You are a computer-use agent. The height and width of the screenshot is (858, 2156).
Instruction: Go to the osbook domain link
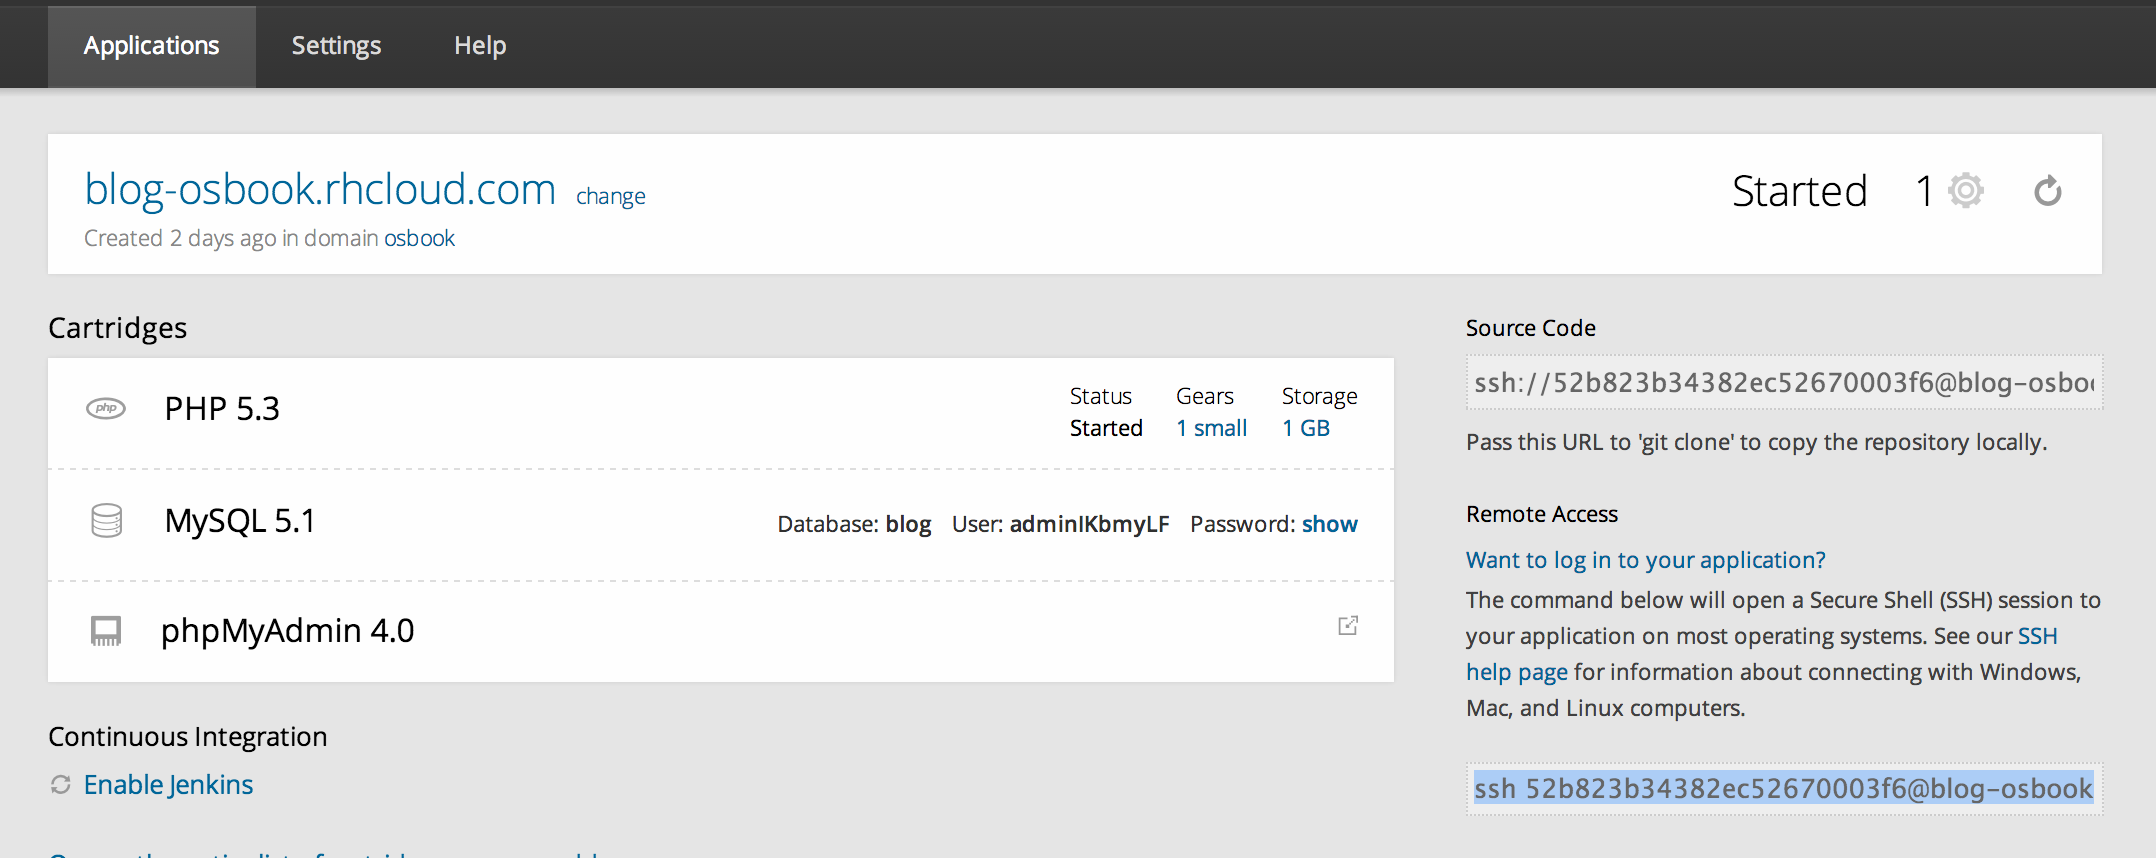pos(419,239)
